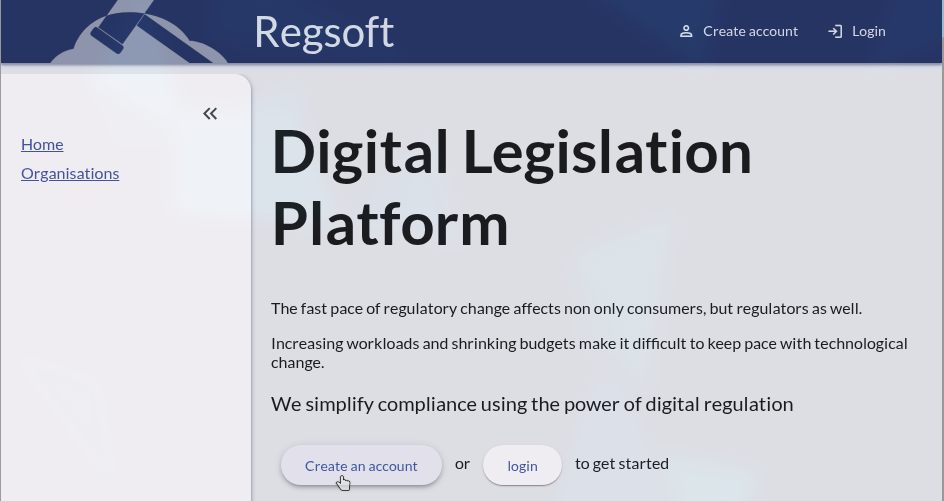Go to the Home sidebar link
Image resolution: width=944 pixels, height=501 pixels.
(x=42, y=144)
